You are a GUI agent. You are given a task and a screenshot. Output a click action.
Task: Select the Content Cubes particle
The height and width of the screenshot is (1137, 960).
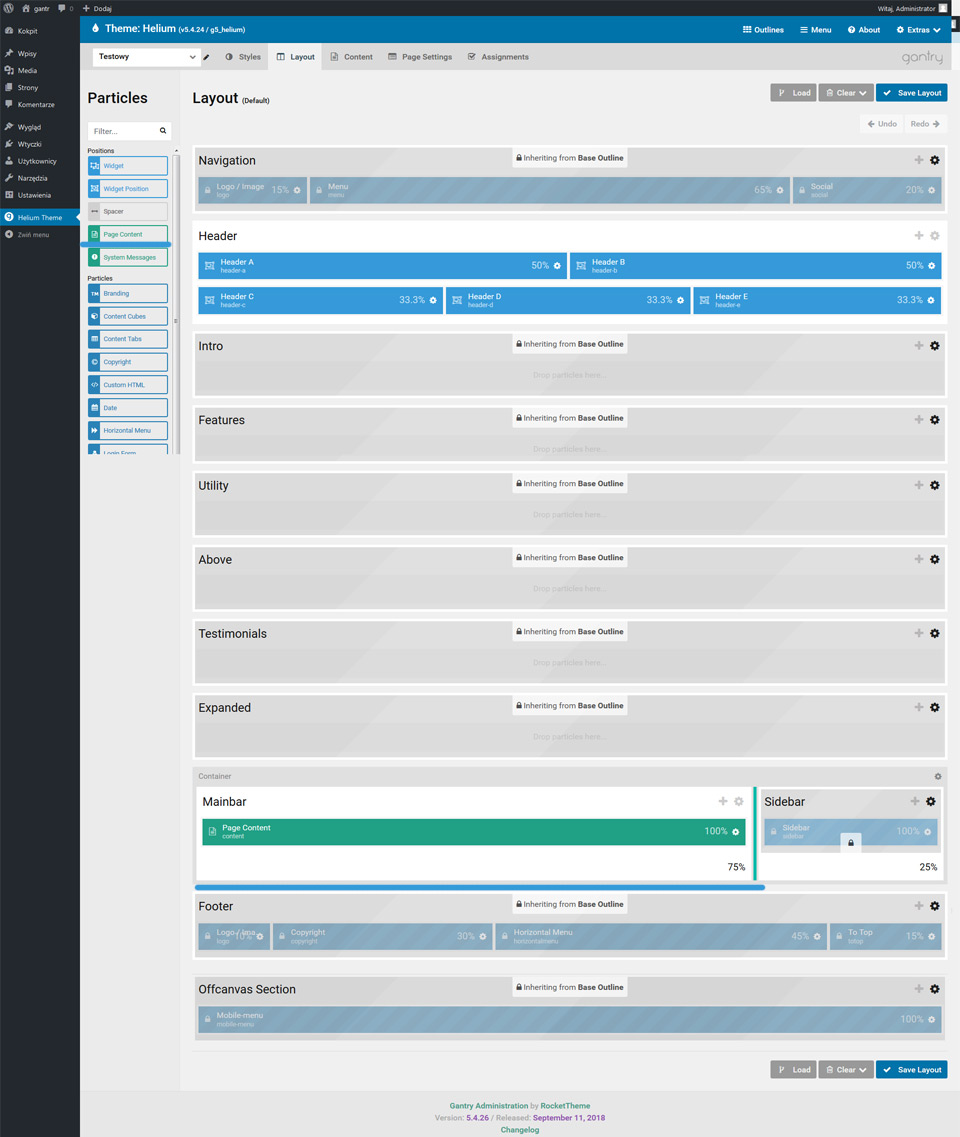tap(128, 316)
